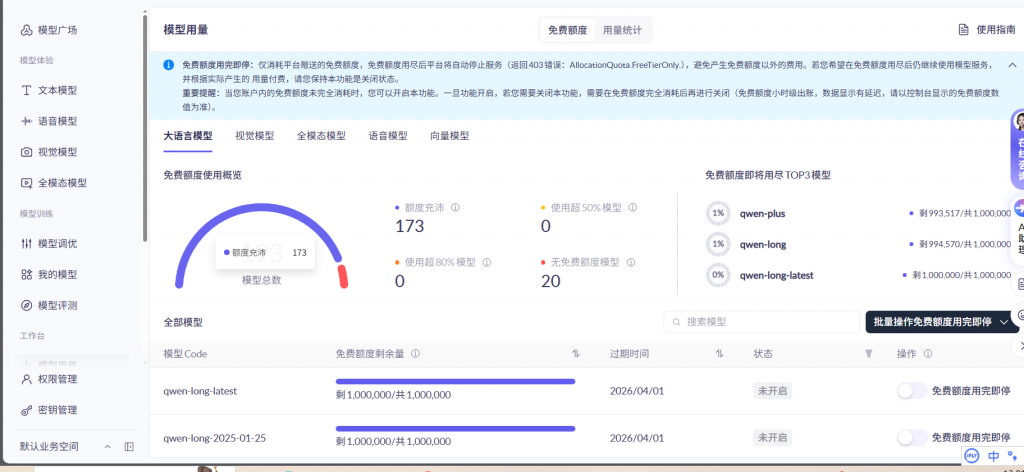This screenshot has width=1024, height=472.
Task: Click 剩994,570/共1,000,000 for qwen-long
Action: pyautogui.click(x=965, y=245)
